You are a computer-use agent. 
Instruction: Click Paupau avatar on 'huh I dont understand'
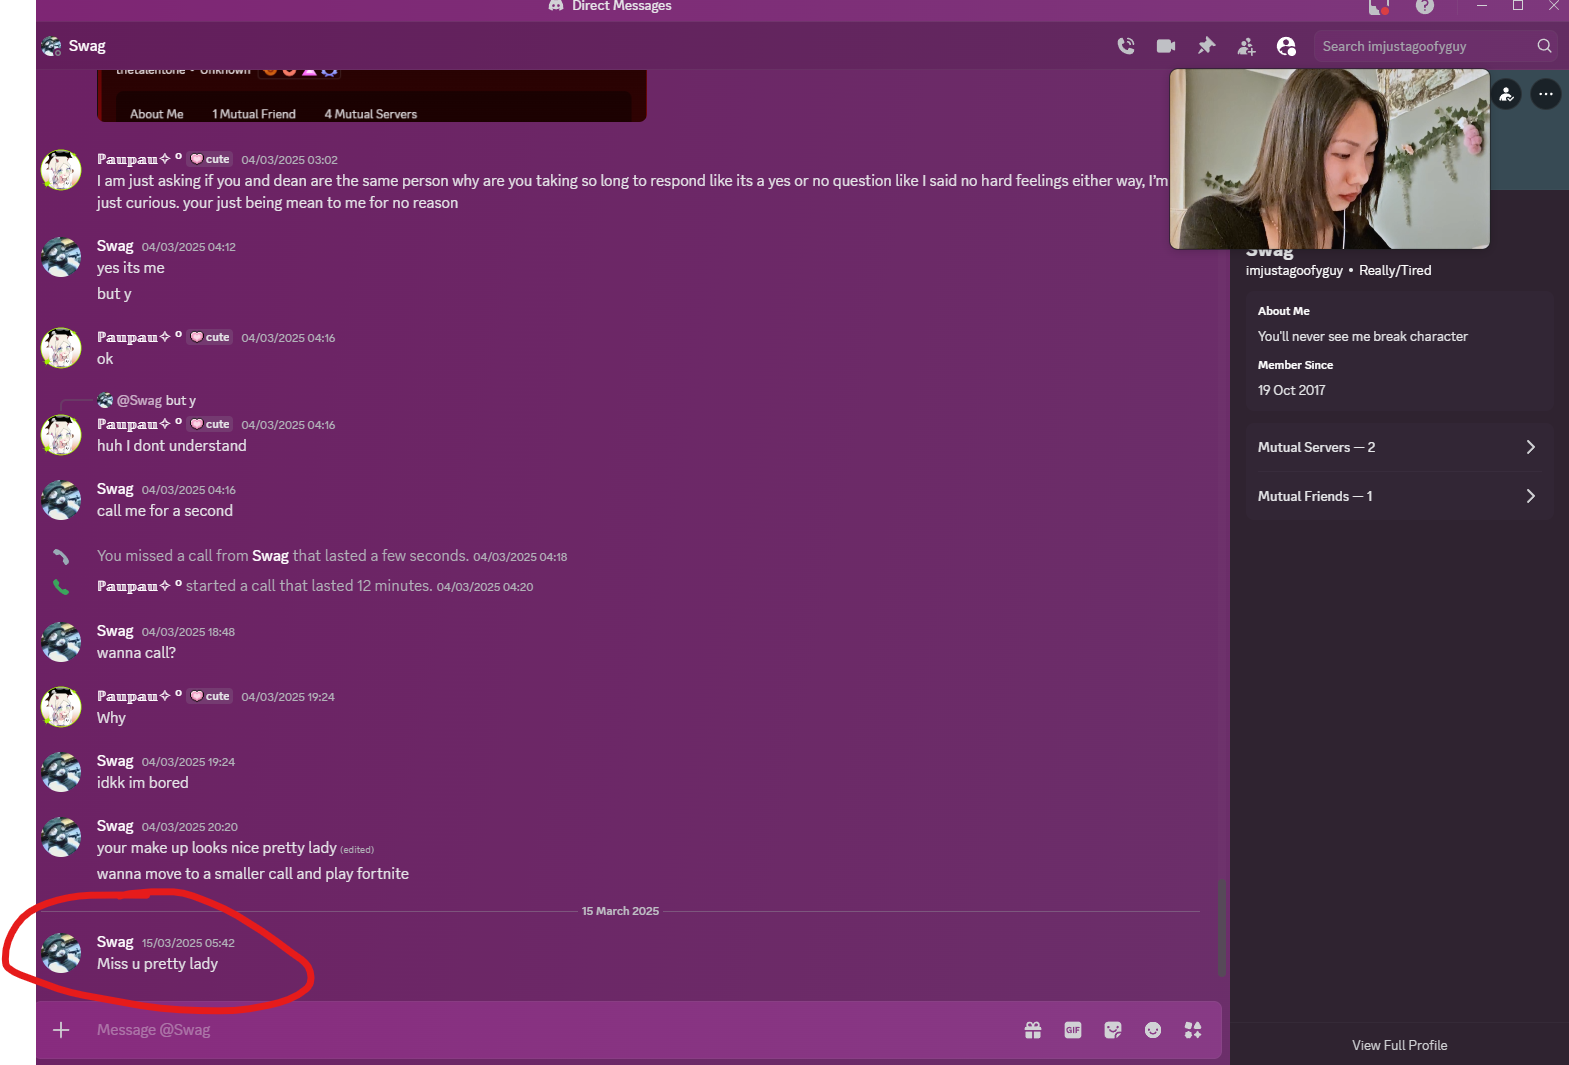(61, 435)
